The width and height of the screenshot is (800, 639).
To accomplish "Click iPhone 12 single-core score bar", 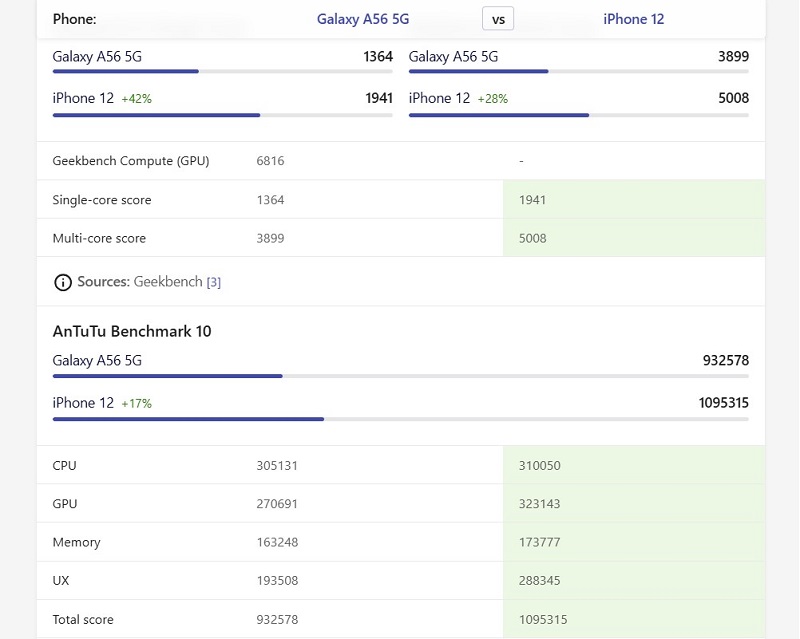I will click(222, 115).
